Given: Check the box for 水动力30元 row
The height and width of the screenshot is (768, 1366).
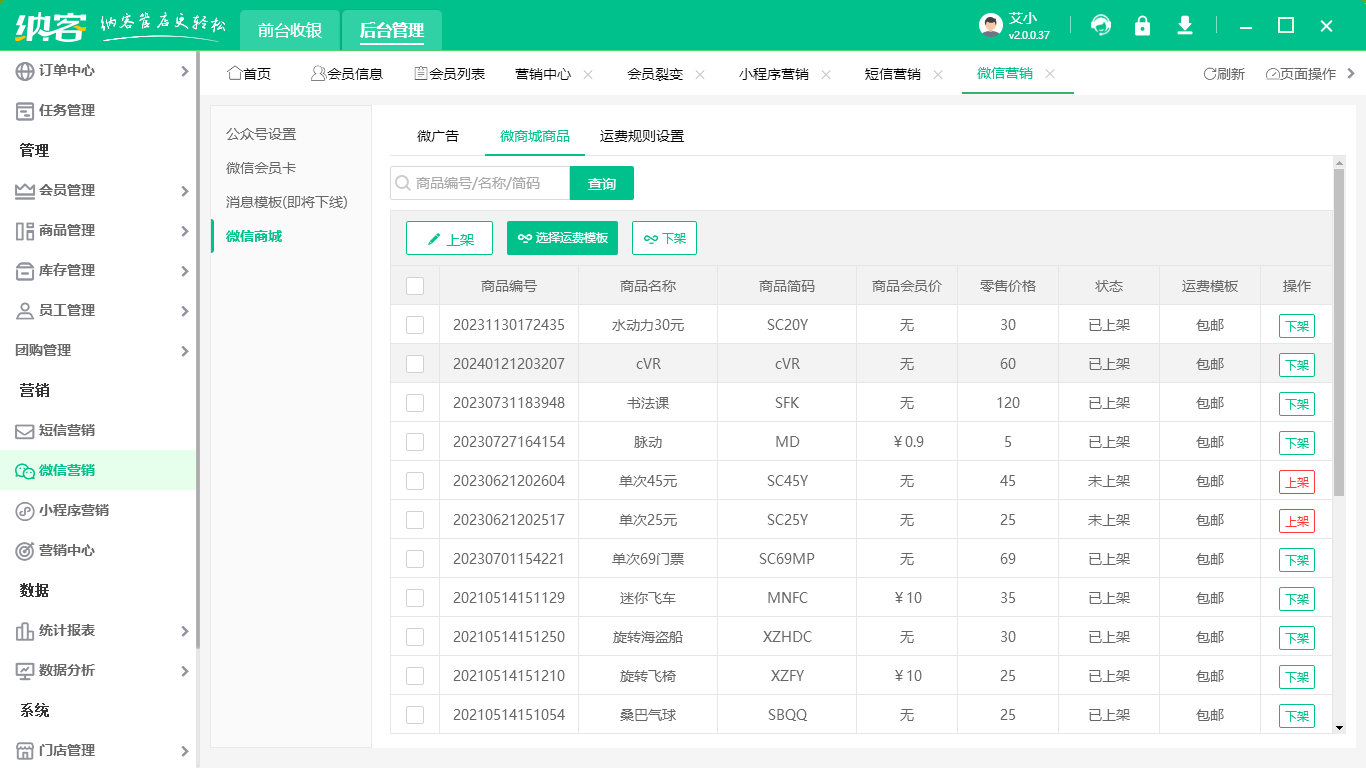Looking at the screenshot, I should (415, 325).
